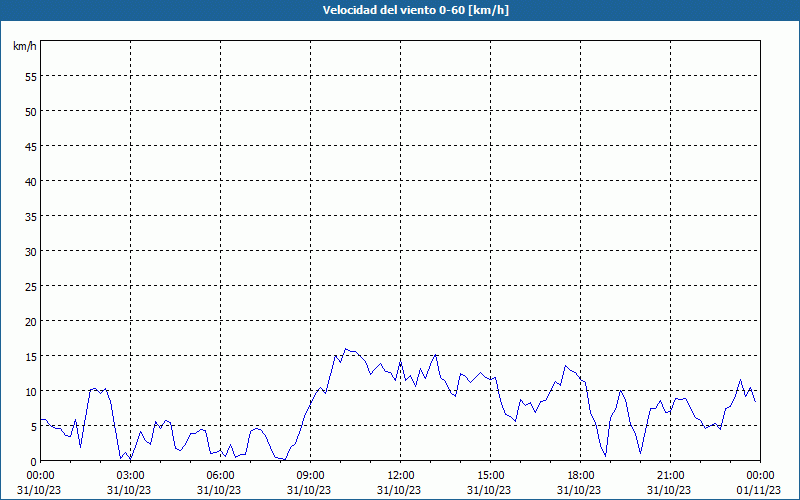The height and width of the screenshot is (500, 800).
Task: Click the 30 value on the y-axis
Action: click(x=31, y=252)
